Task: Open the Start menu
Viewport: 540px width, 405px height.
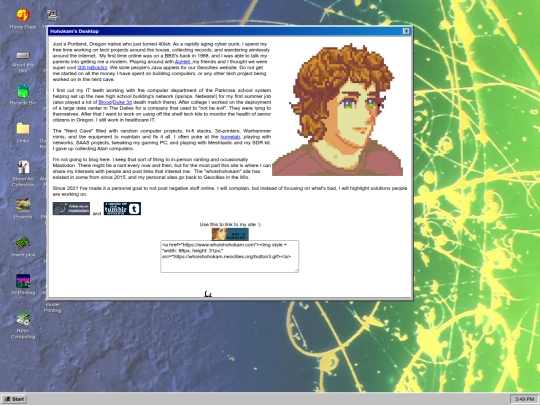Action: [14, 399]
